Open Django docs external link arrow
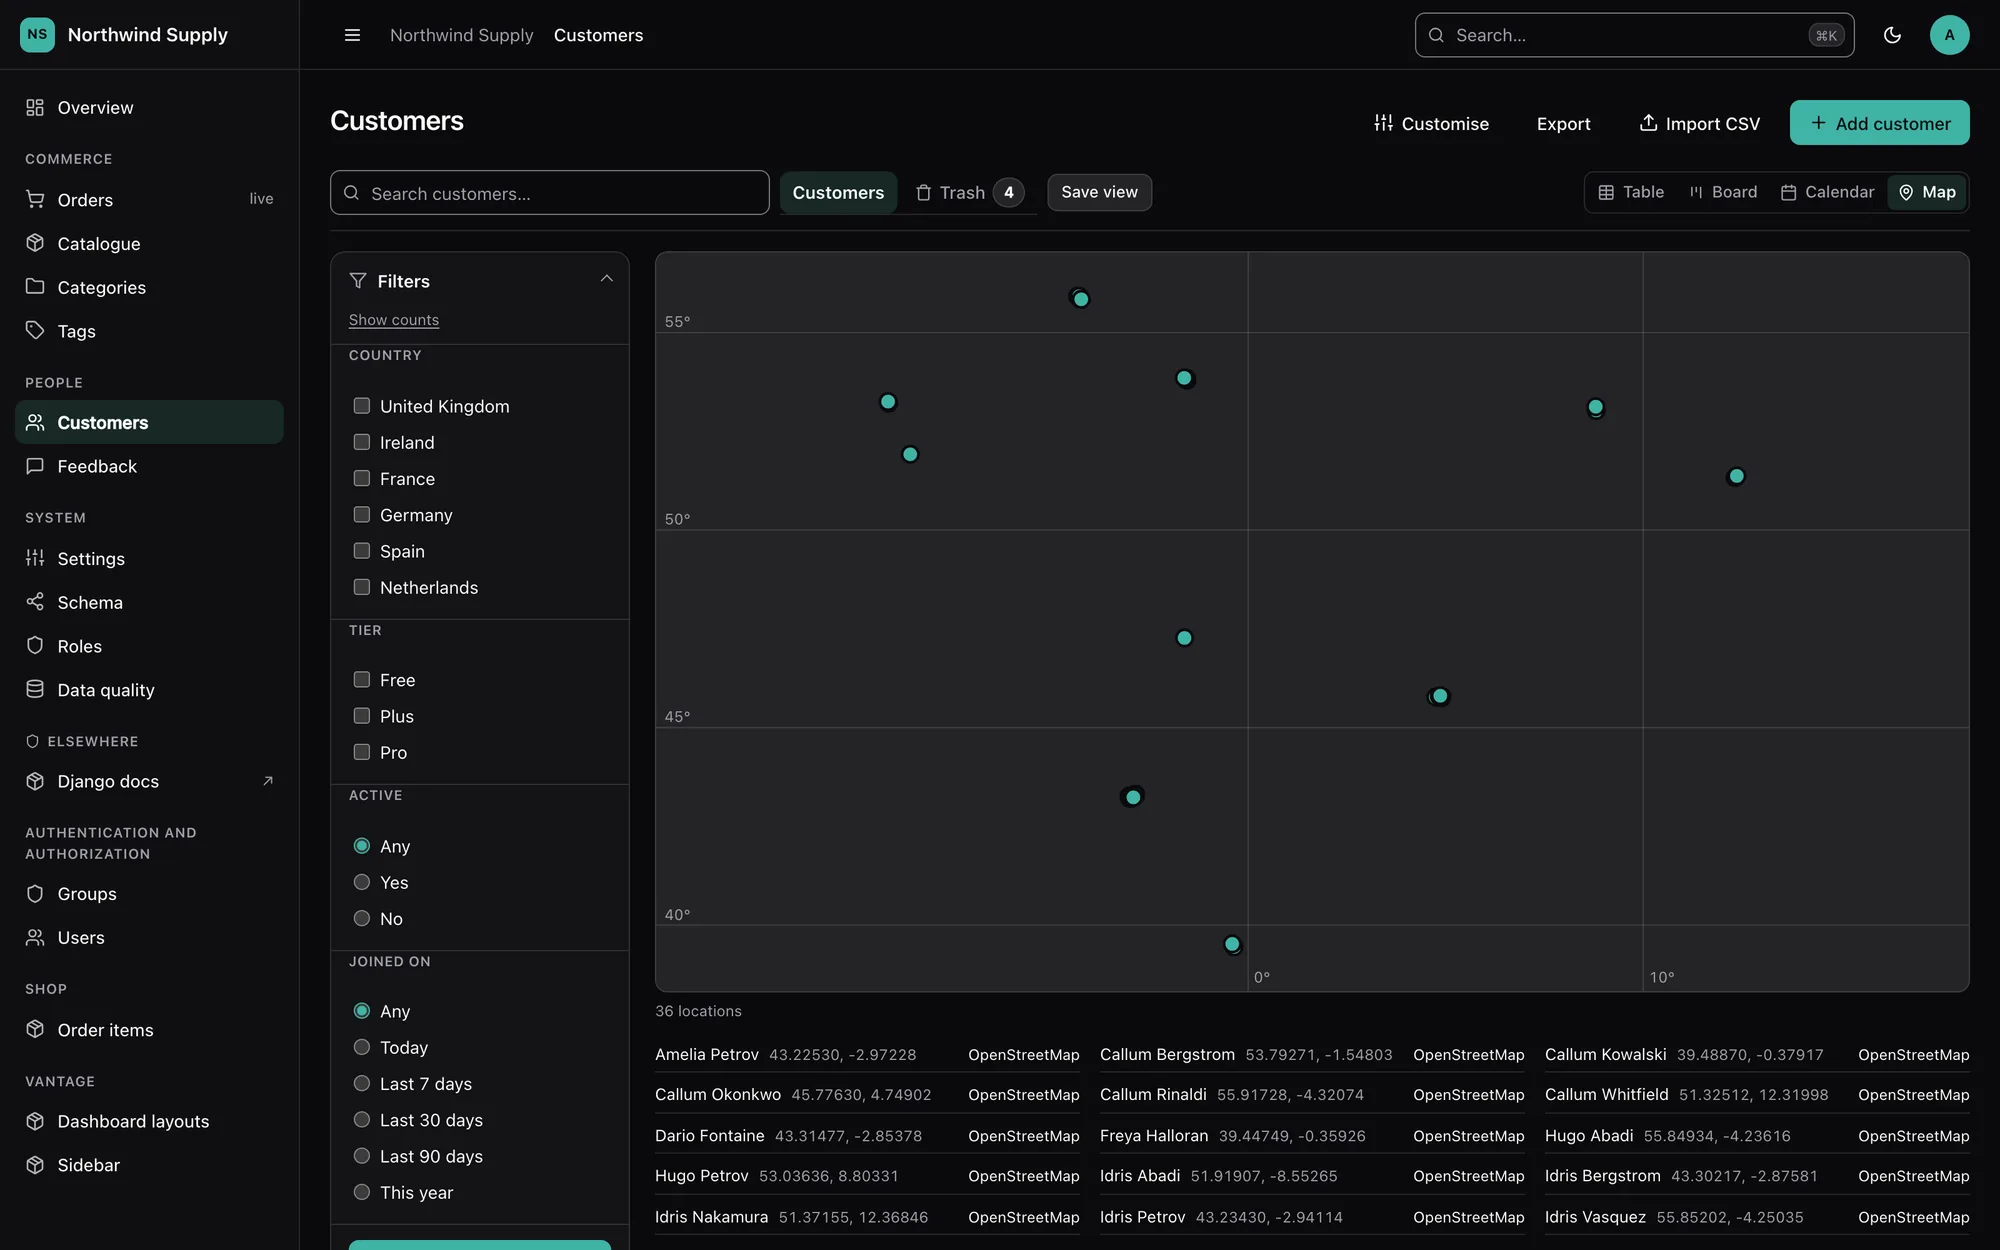This screenshot has width=2000, height=1250. click(268, 781)
